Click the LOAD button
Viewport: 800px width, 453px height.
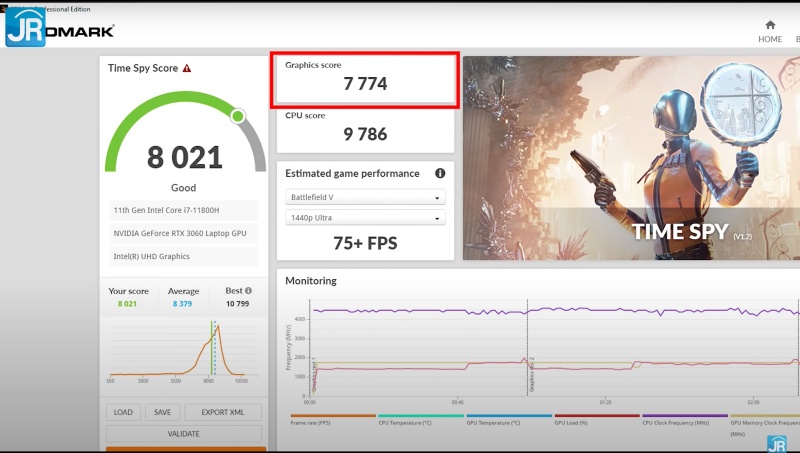click(123, 412)
